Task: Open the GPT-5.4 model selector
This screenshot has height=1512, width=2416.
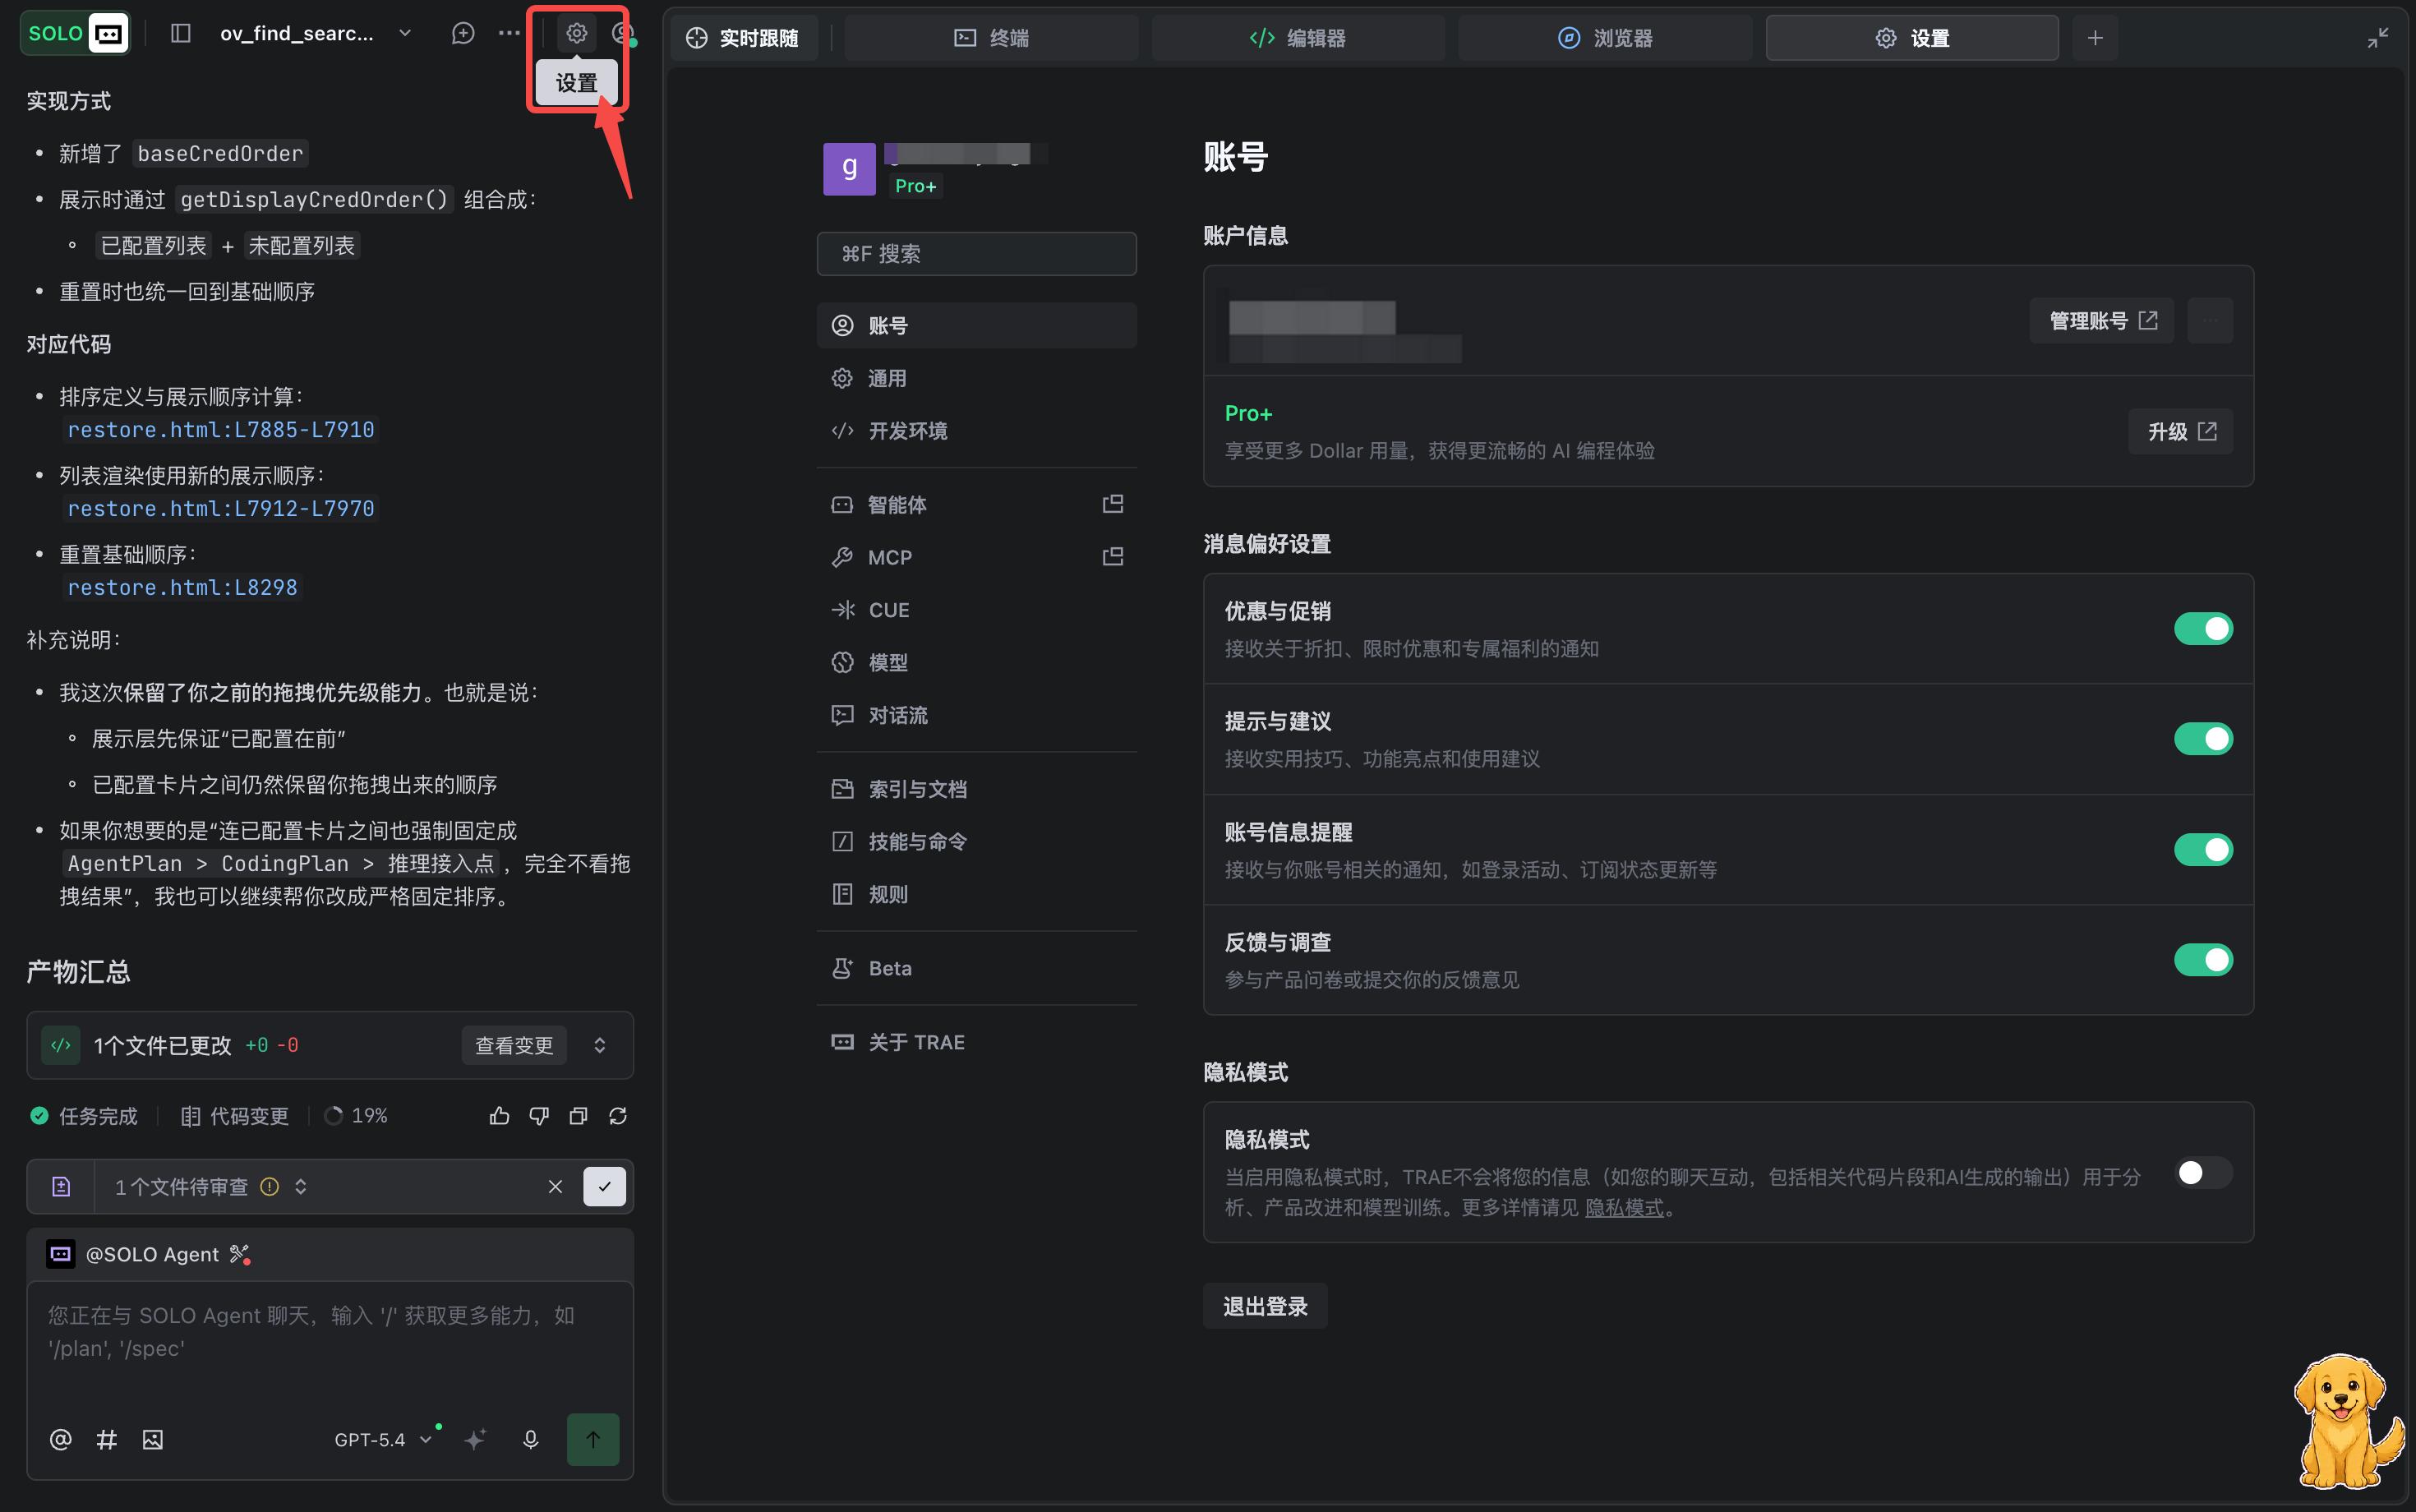Action: (x=383, y=1440)
